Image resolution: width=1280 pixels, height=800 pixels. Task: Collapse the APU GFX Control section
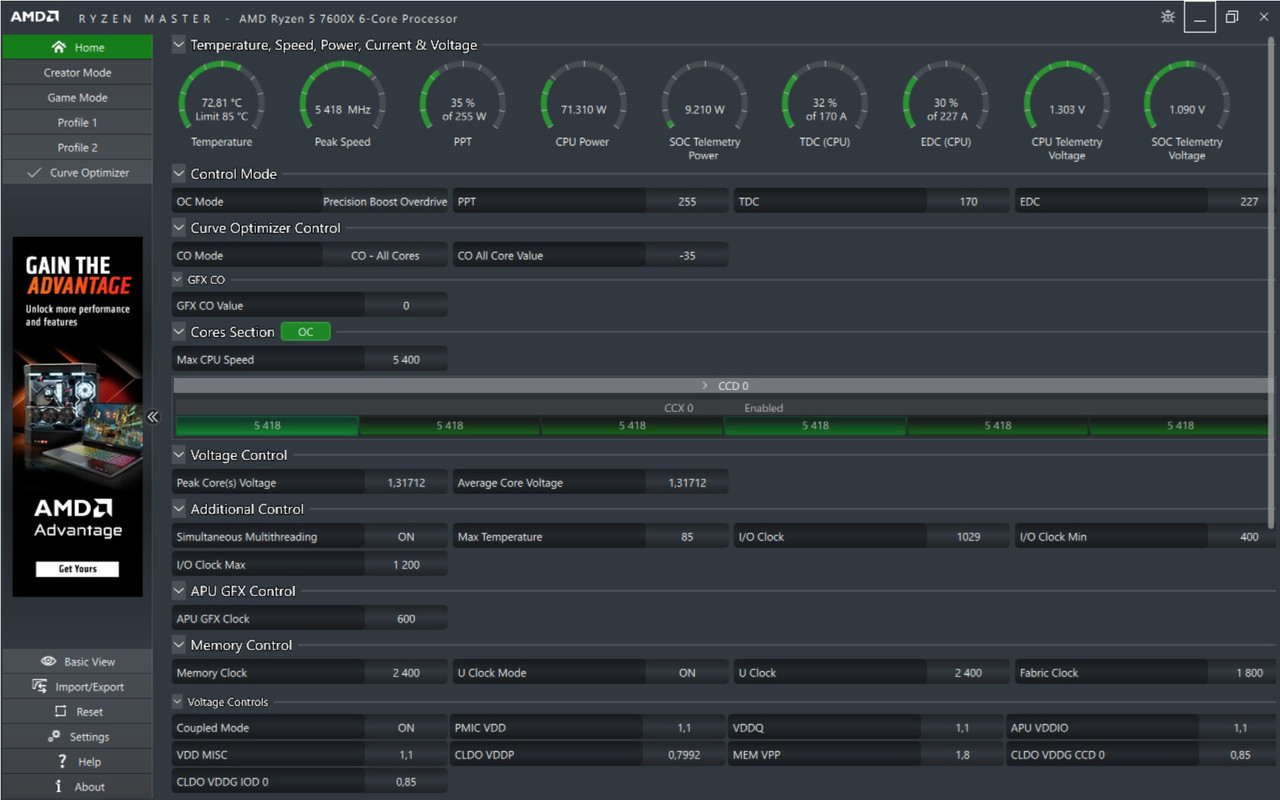pyautogui.click(x=179, y=590)
